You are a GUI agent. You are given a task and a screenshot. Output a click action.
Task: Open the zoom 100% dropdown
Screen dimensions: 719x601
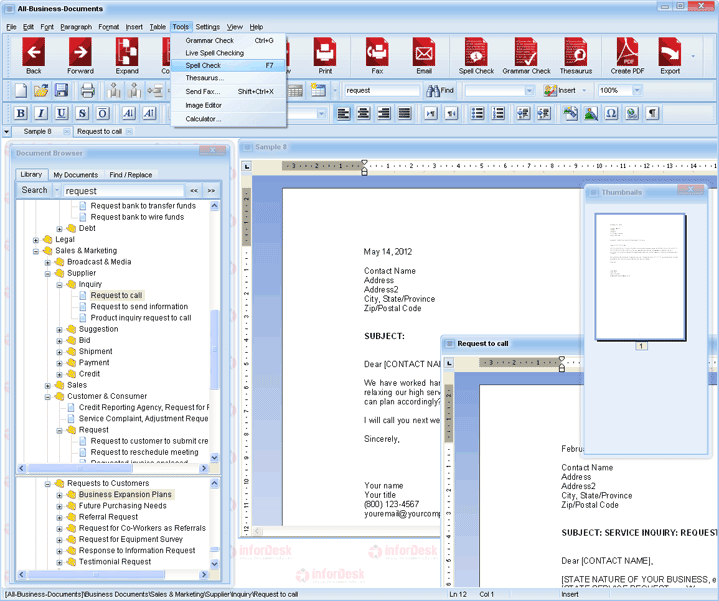pos(637,90)
